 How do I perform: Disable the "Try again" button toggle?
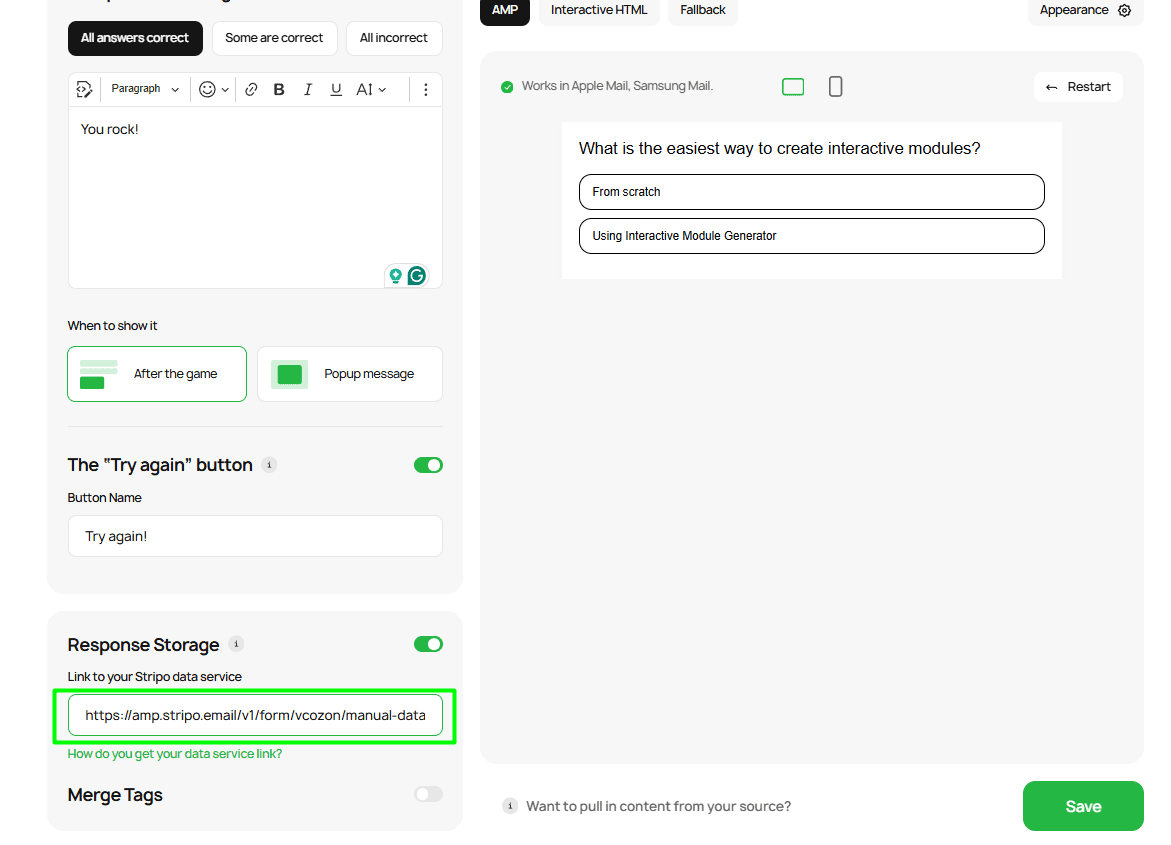(428, 465)
